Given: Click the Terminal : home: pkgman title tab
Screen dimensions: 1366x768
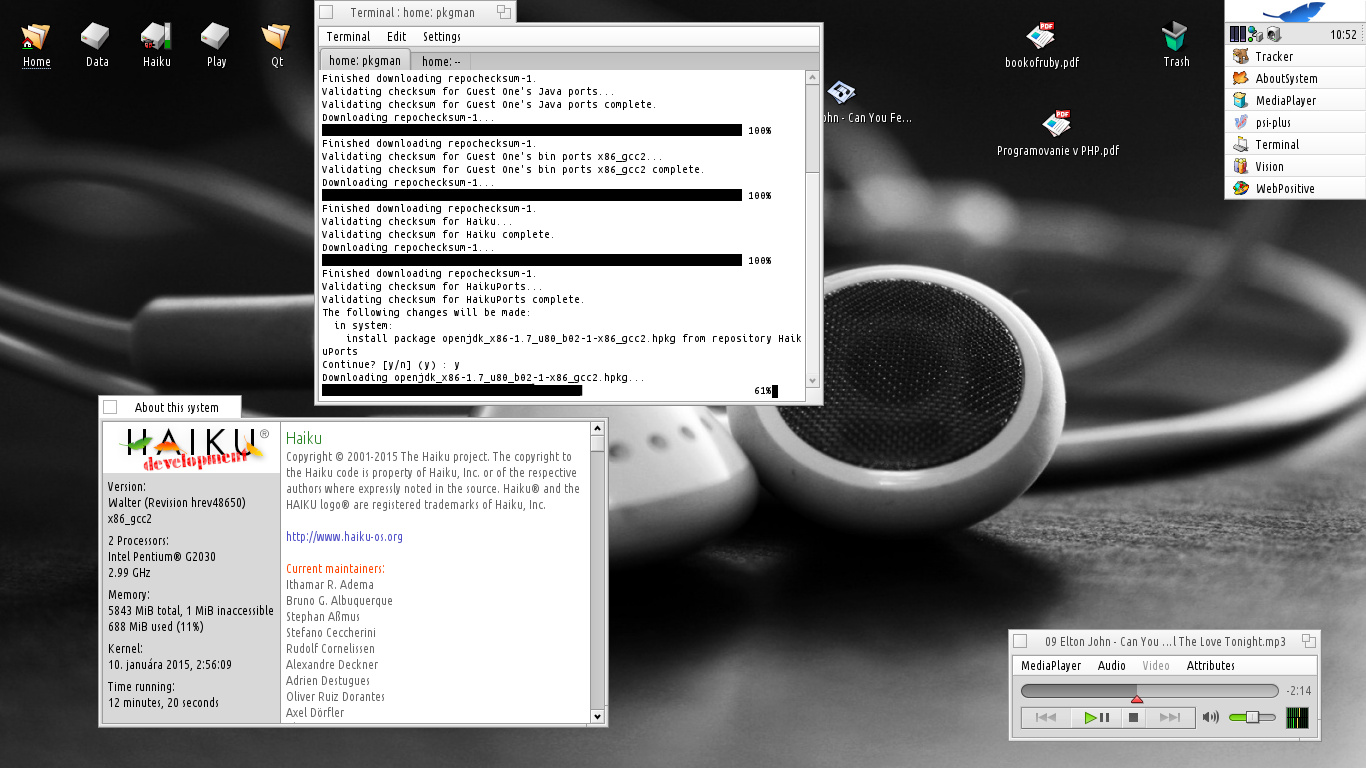Looking at the screenshot, I should coord(415,12).
